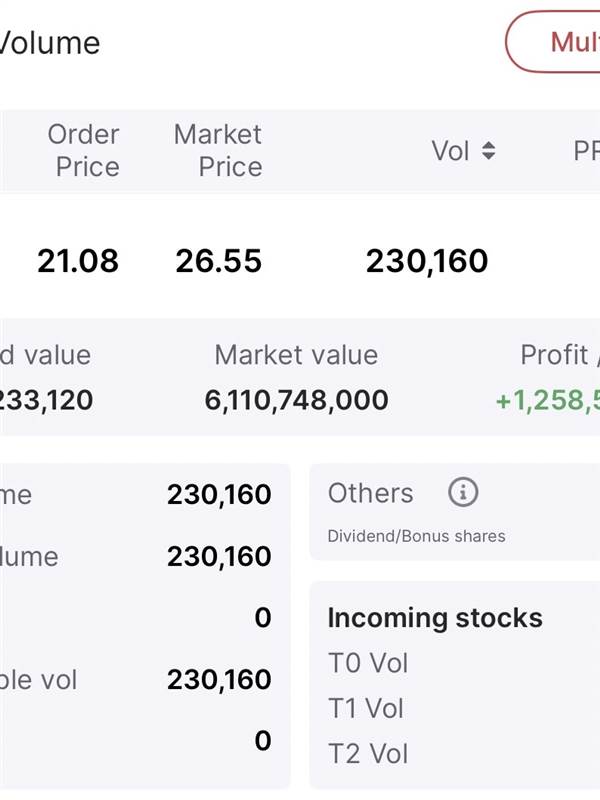Select the T2 Vol row
600x800 pixels.
[x=368, y=753]
